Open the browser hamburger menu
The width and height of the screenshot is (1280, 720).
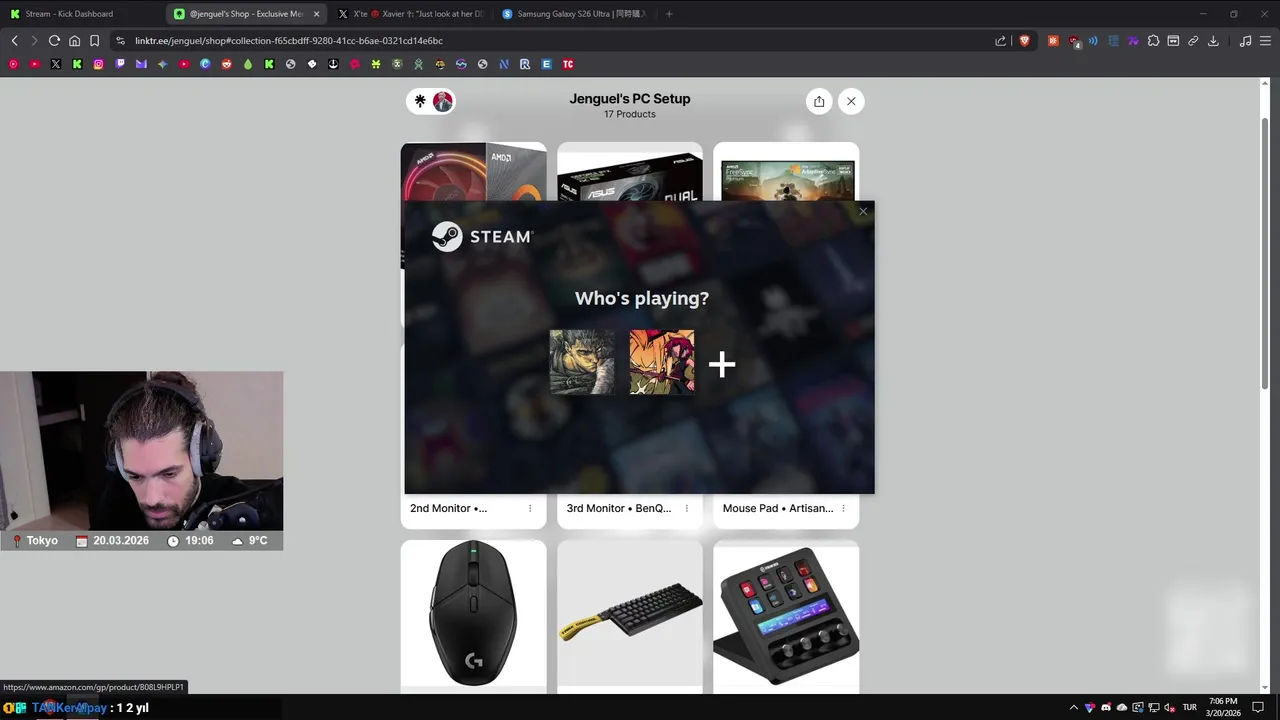[1265, 41]
